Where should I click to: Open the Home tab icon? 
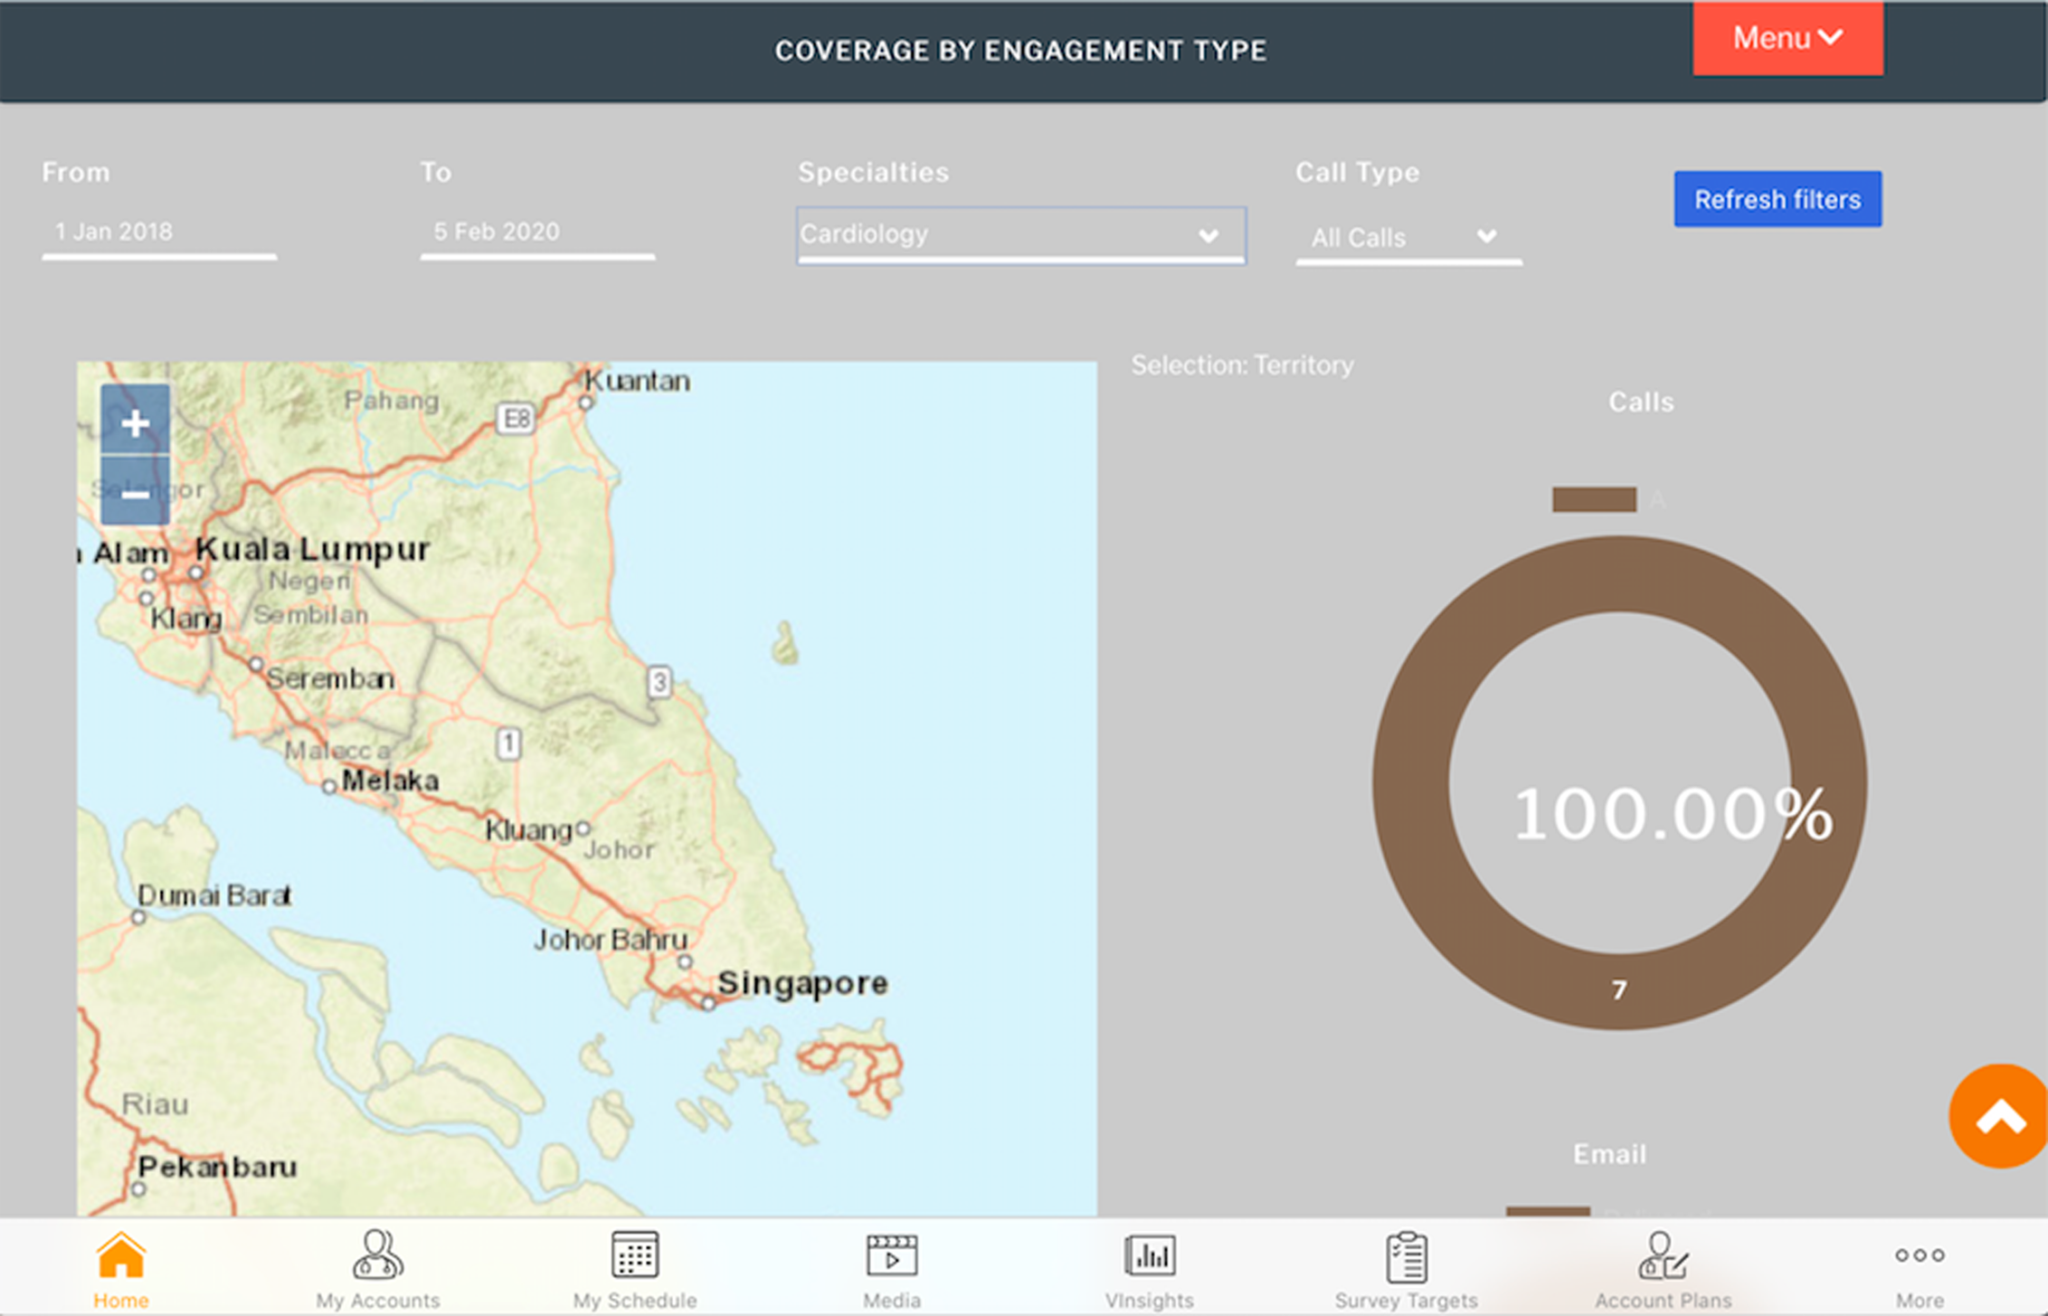(x=120, y=1262)
